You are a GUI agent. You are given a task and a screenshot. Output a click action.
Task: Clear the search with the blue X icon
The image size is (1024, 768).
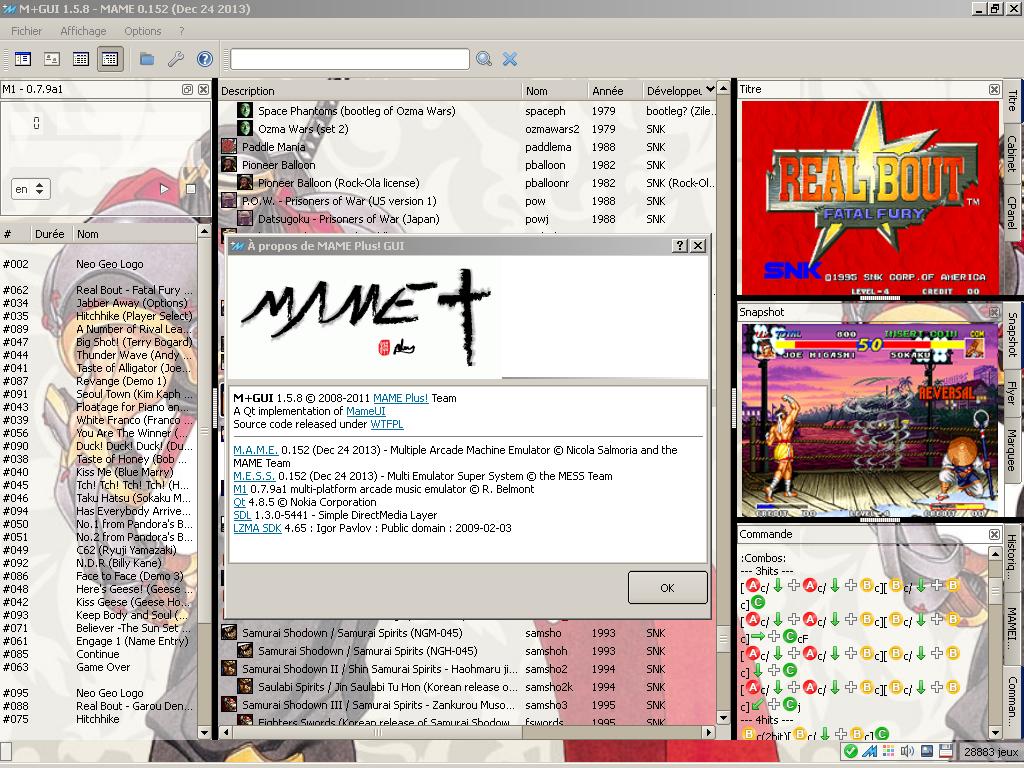(510, 59)
